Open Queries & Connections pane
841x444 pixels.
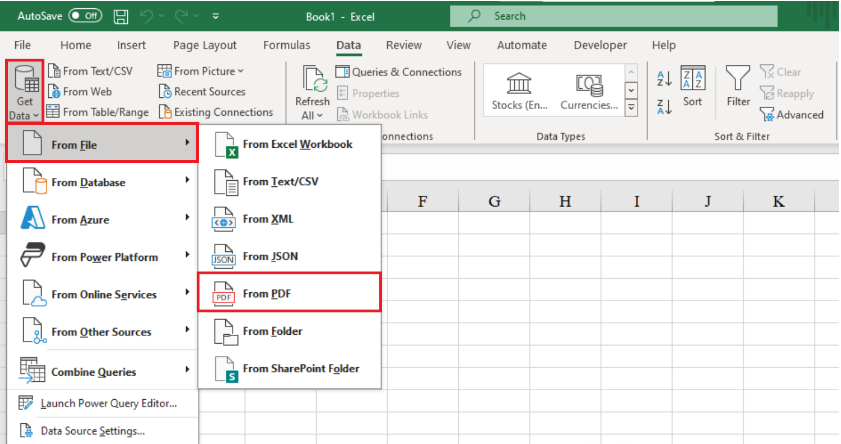[x=399, y=72]
